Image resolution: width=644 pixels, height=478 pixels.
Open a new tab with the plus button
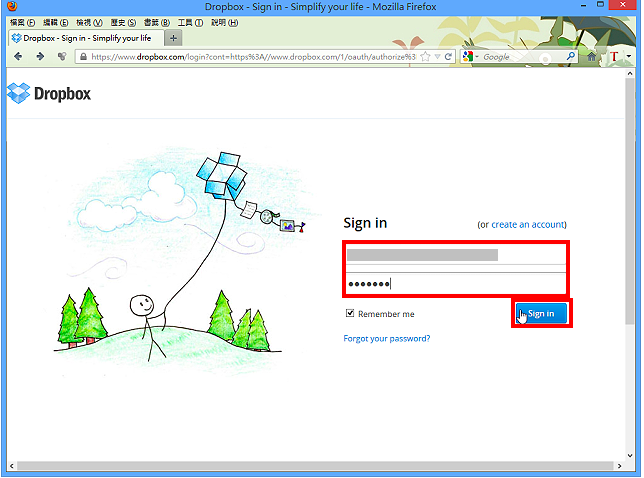tap(173, 38)
